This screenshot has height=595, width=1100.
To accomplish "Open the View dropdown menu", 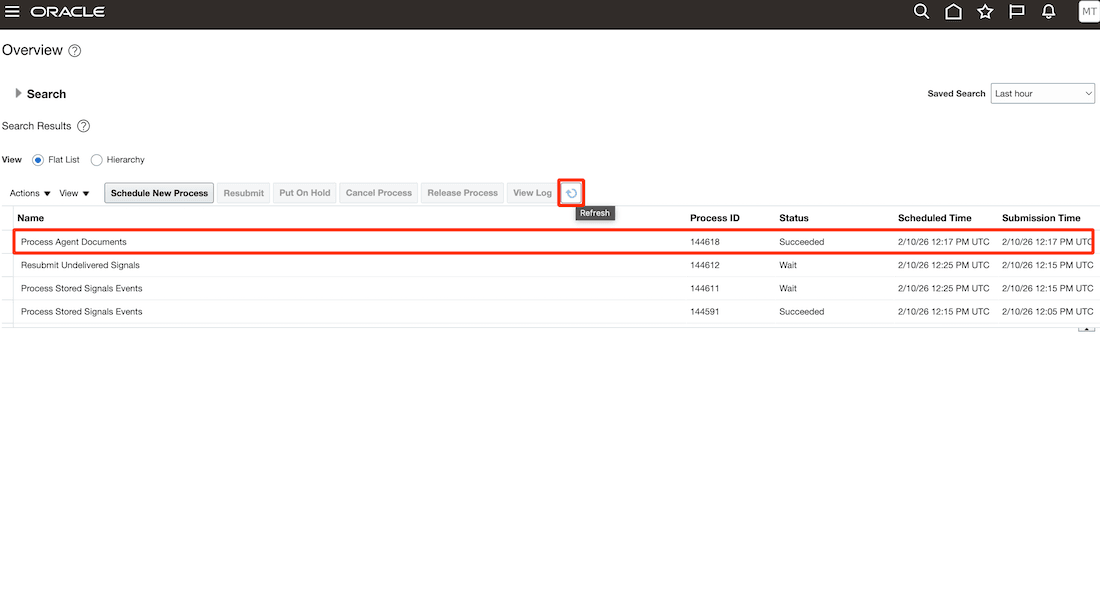I will point(73,192).
